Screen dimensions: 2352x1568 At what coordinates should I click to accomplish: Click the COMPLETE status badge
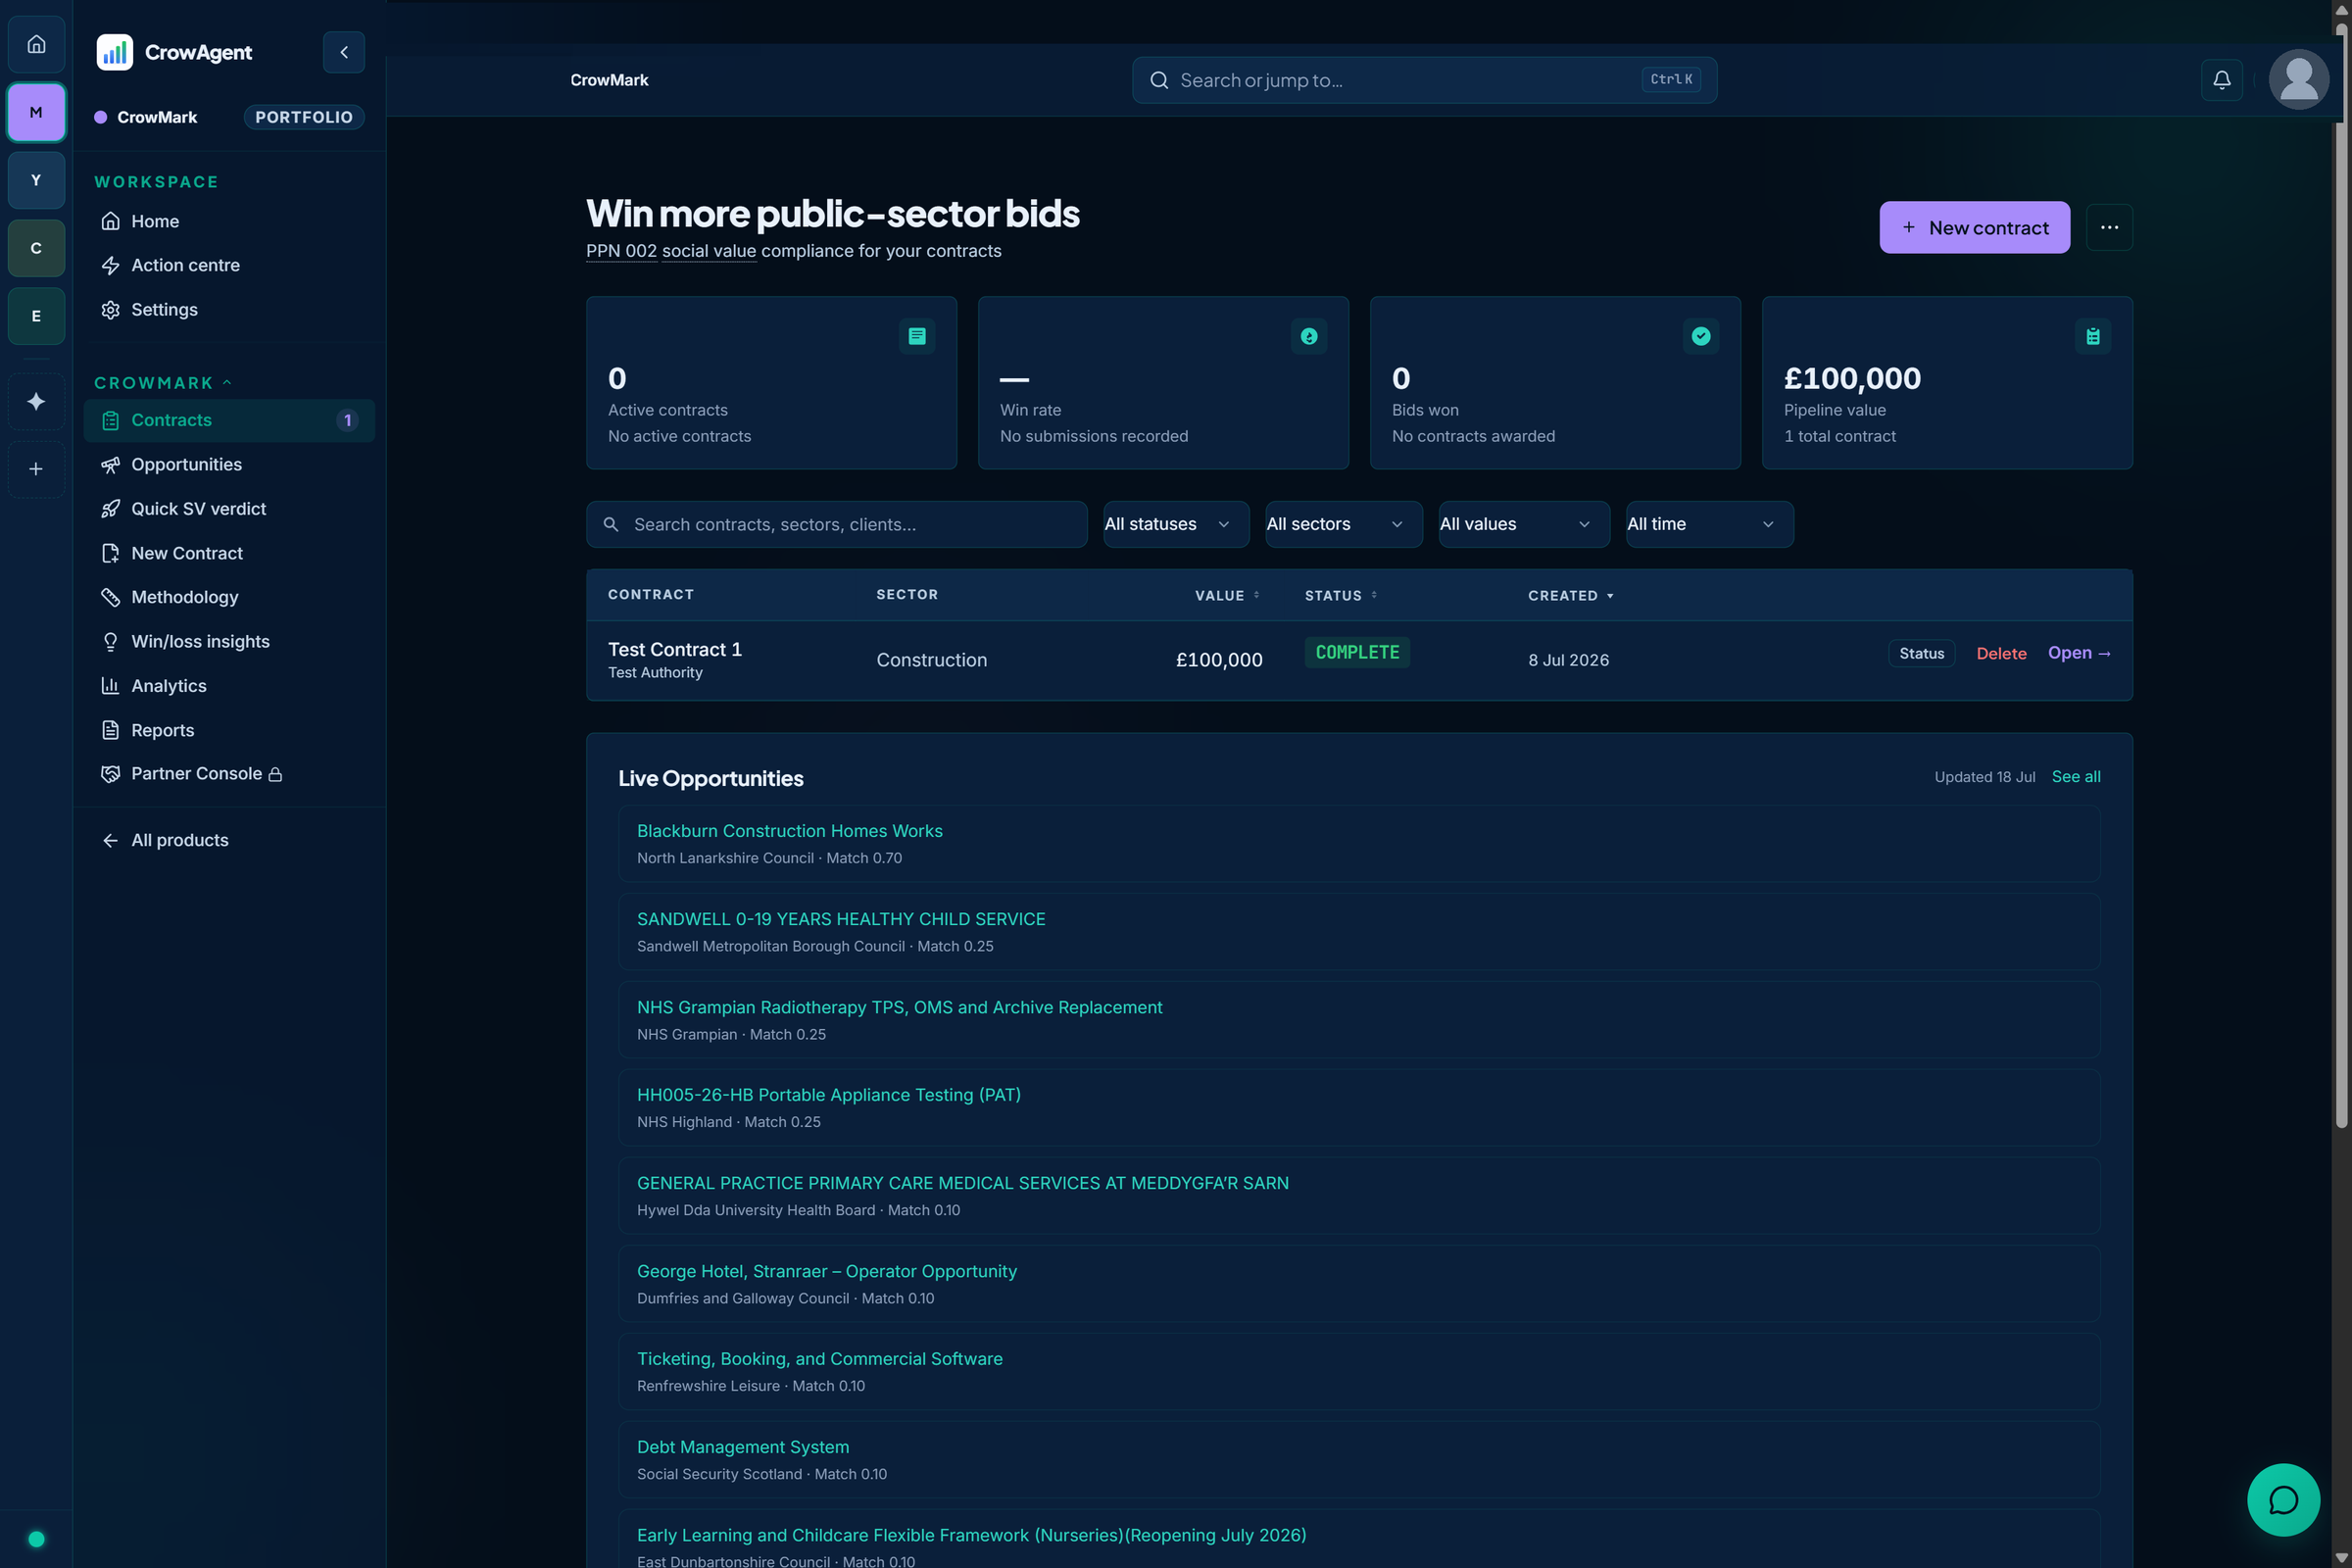1356,652
